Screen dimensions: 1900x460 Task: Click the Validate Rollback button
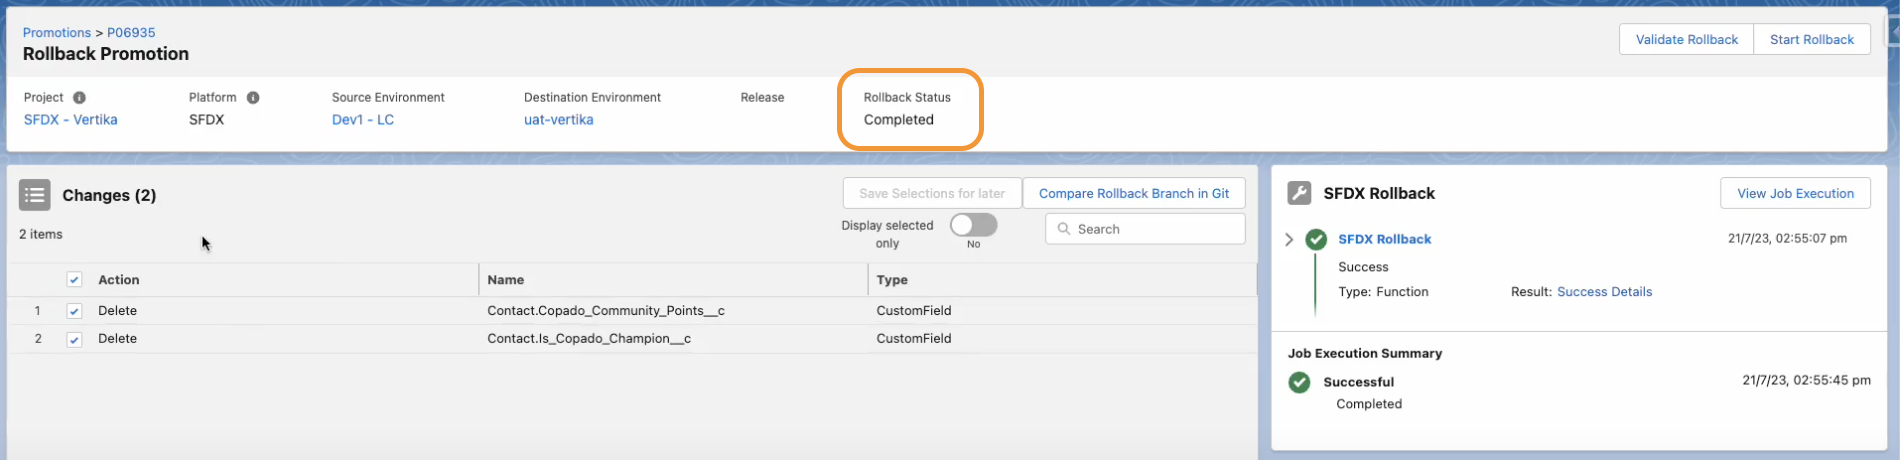coord(1686,40)
